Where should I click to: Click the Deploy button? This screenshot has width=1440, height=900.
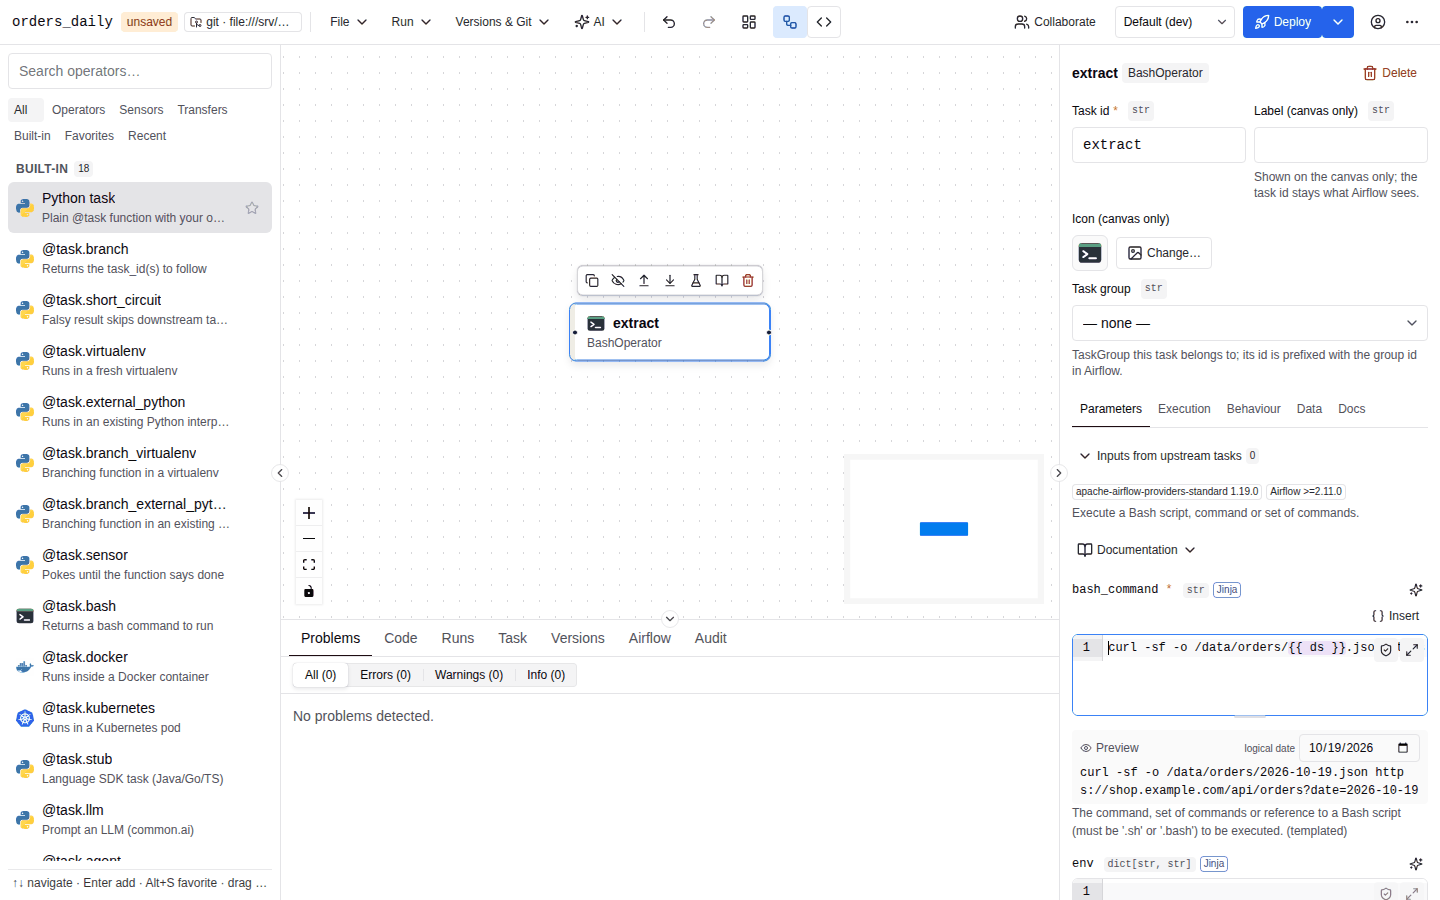pos(1283,22)
